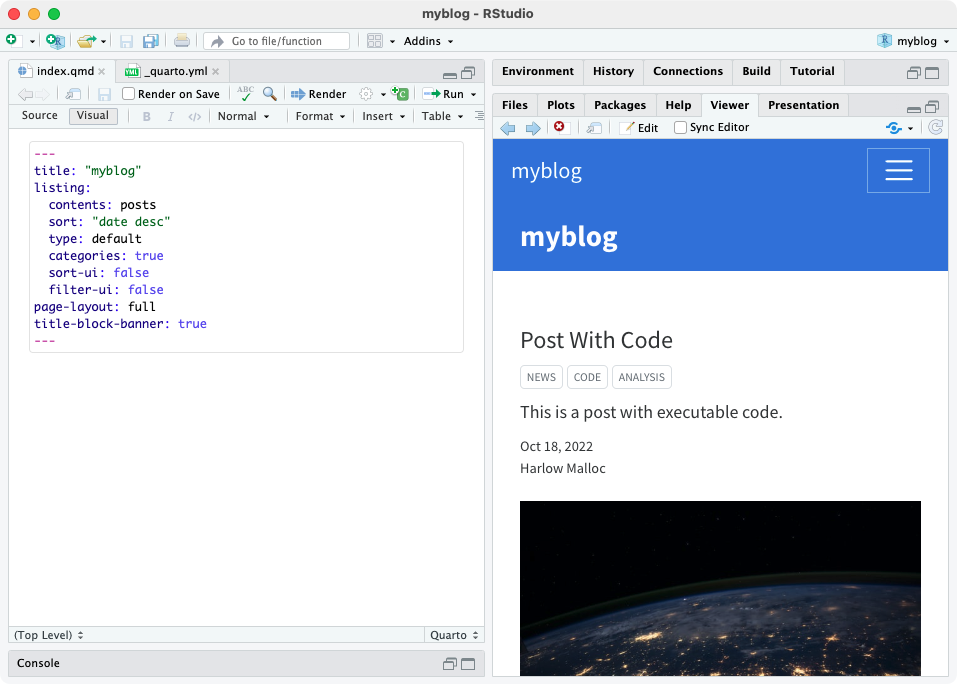Expand the Addins dropdown menu
This screenshot has height=684, width=957.
coord(428,41)
